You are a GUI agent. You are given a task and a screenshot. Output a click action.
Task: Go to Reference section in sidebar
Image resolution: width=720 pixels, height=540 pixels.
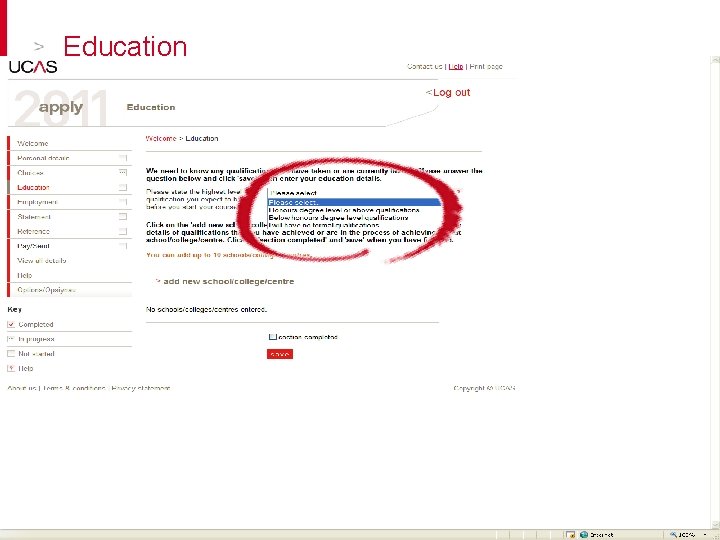34,231
